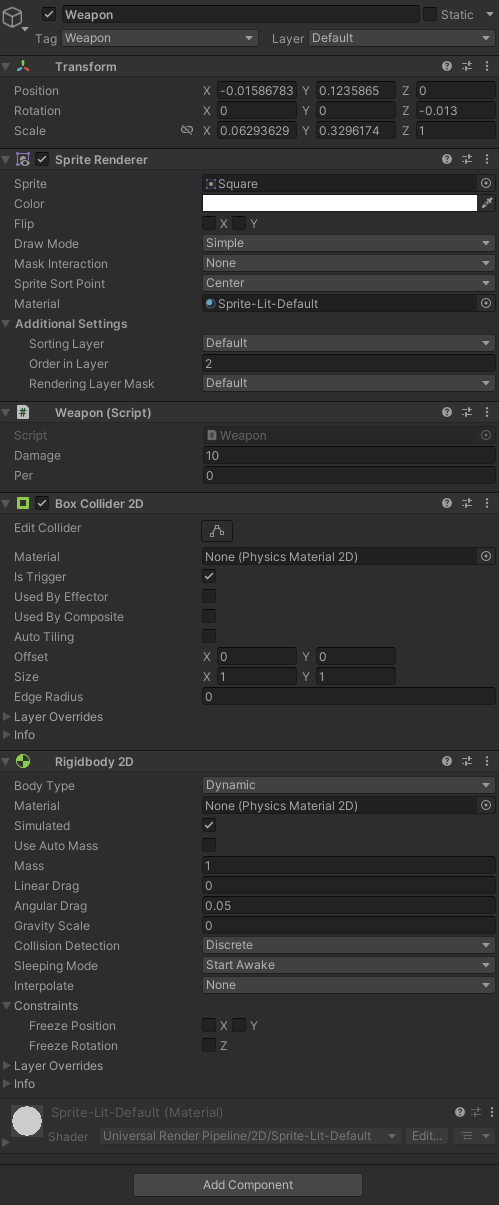The image size is (499, 1205).
Task: Click the color eyedropper picker icon
Action: 488,203
